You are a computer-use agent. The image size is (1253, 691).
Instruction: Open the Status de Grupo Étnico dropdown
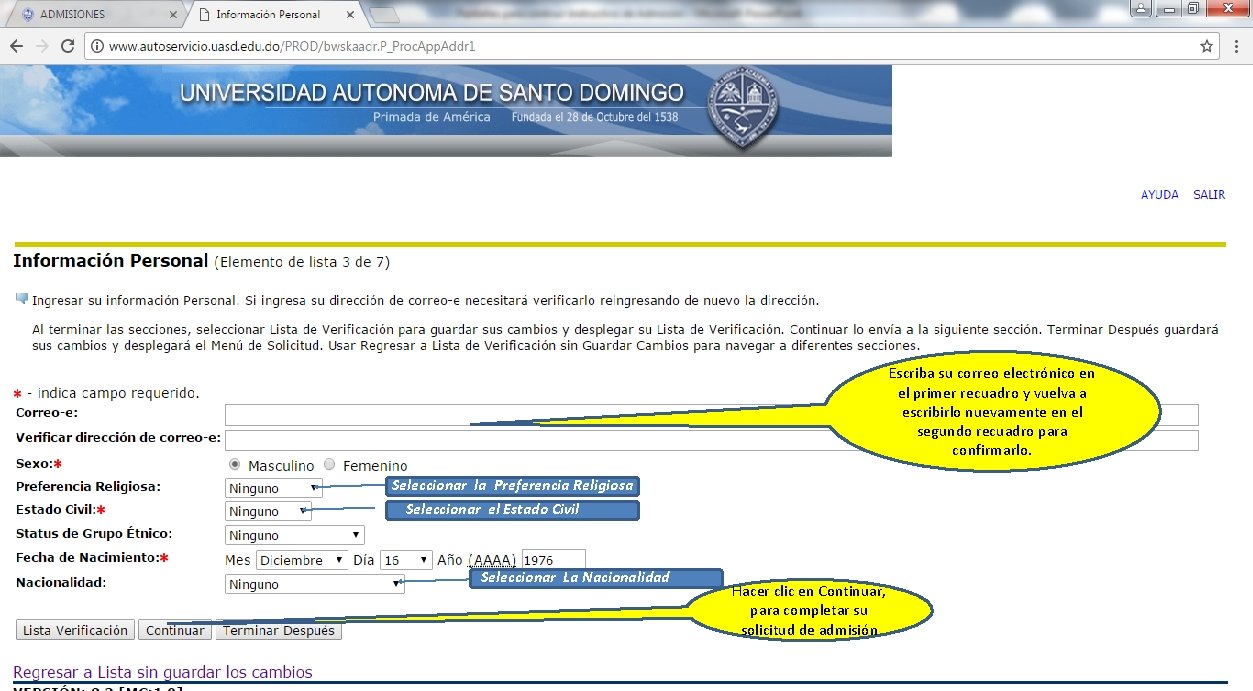coord(295,535)
